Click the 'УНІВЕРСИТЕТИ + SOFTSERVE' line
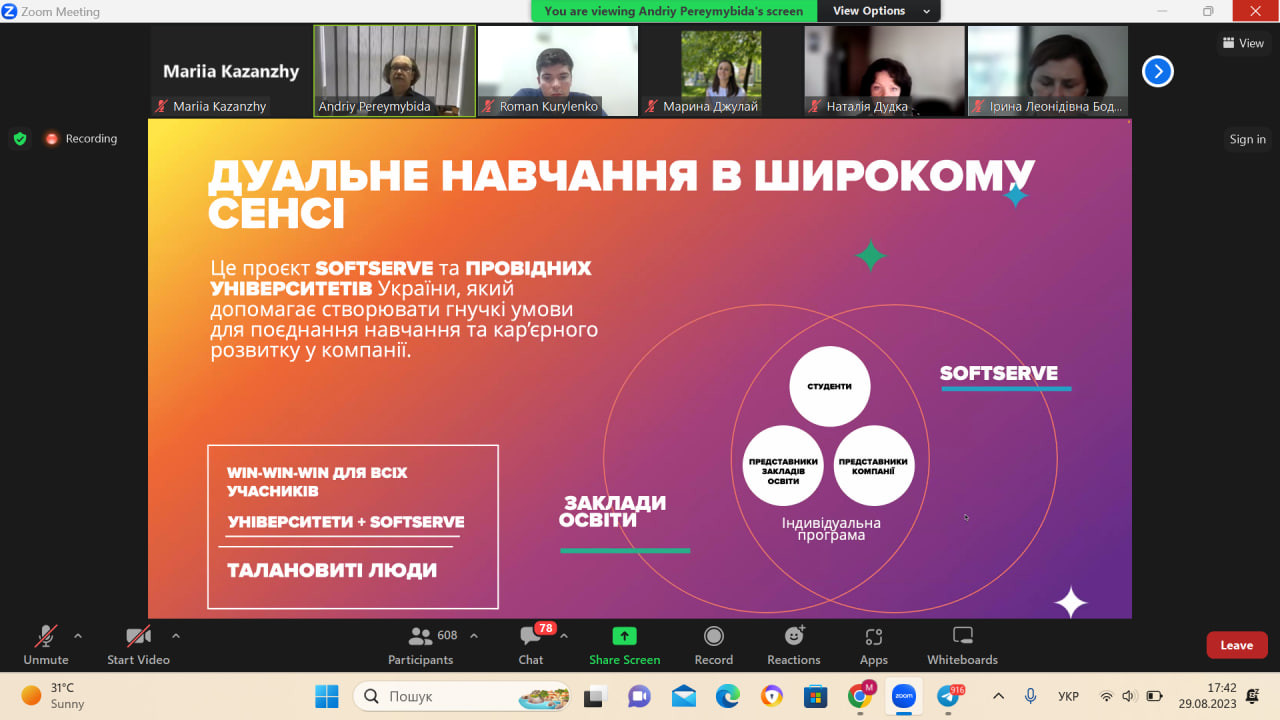 [346, 522]
